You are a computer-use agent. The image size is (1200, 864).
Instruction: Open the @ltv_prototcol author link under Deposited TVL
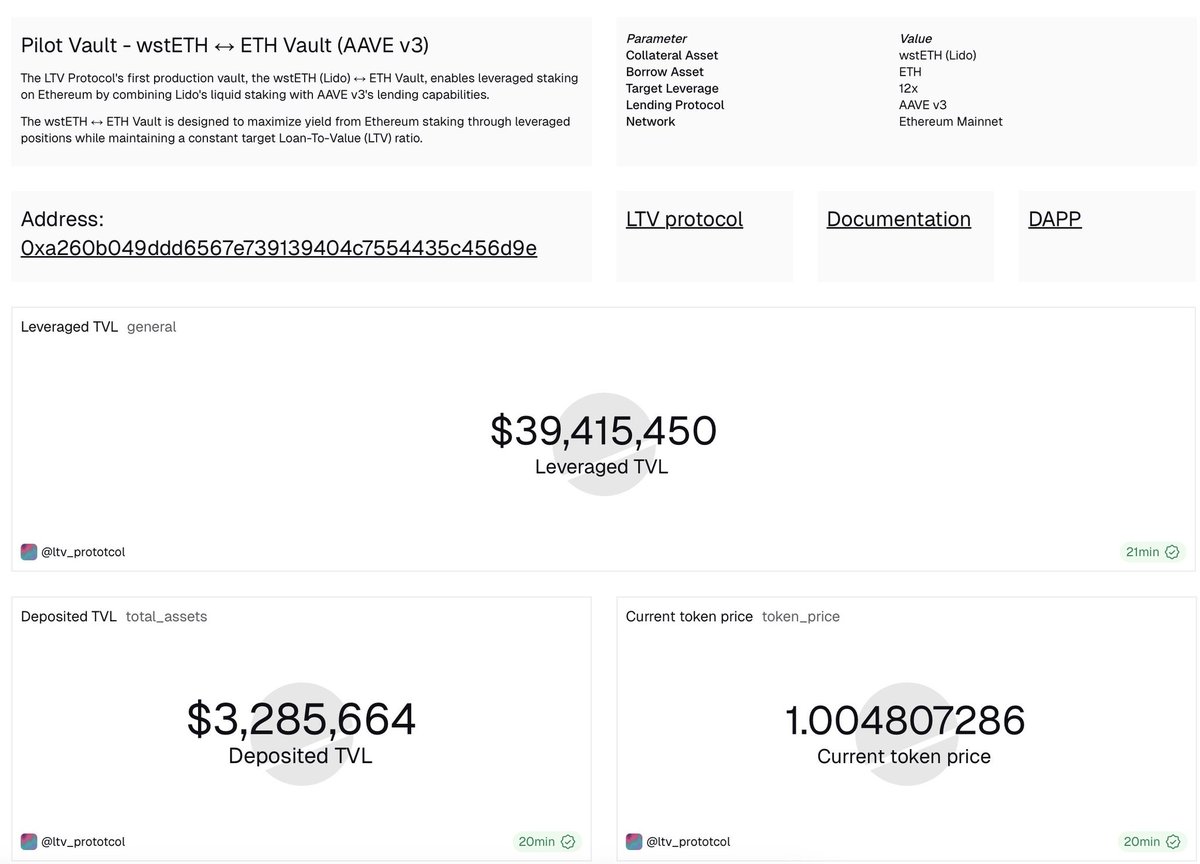click(83, 842)
